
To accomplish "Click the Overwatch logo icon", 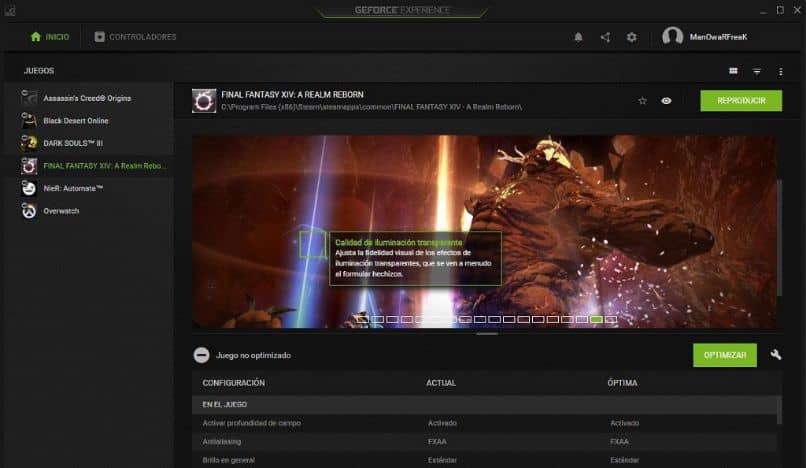I will point(29,211).
